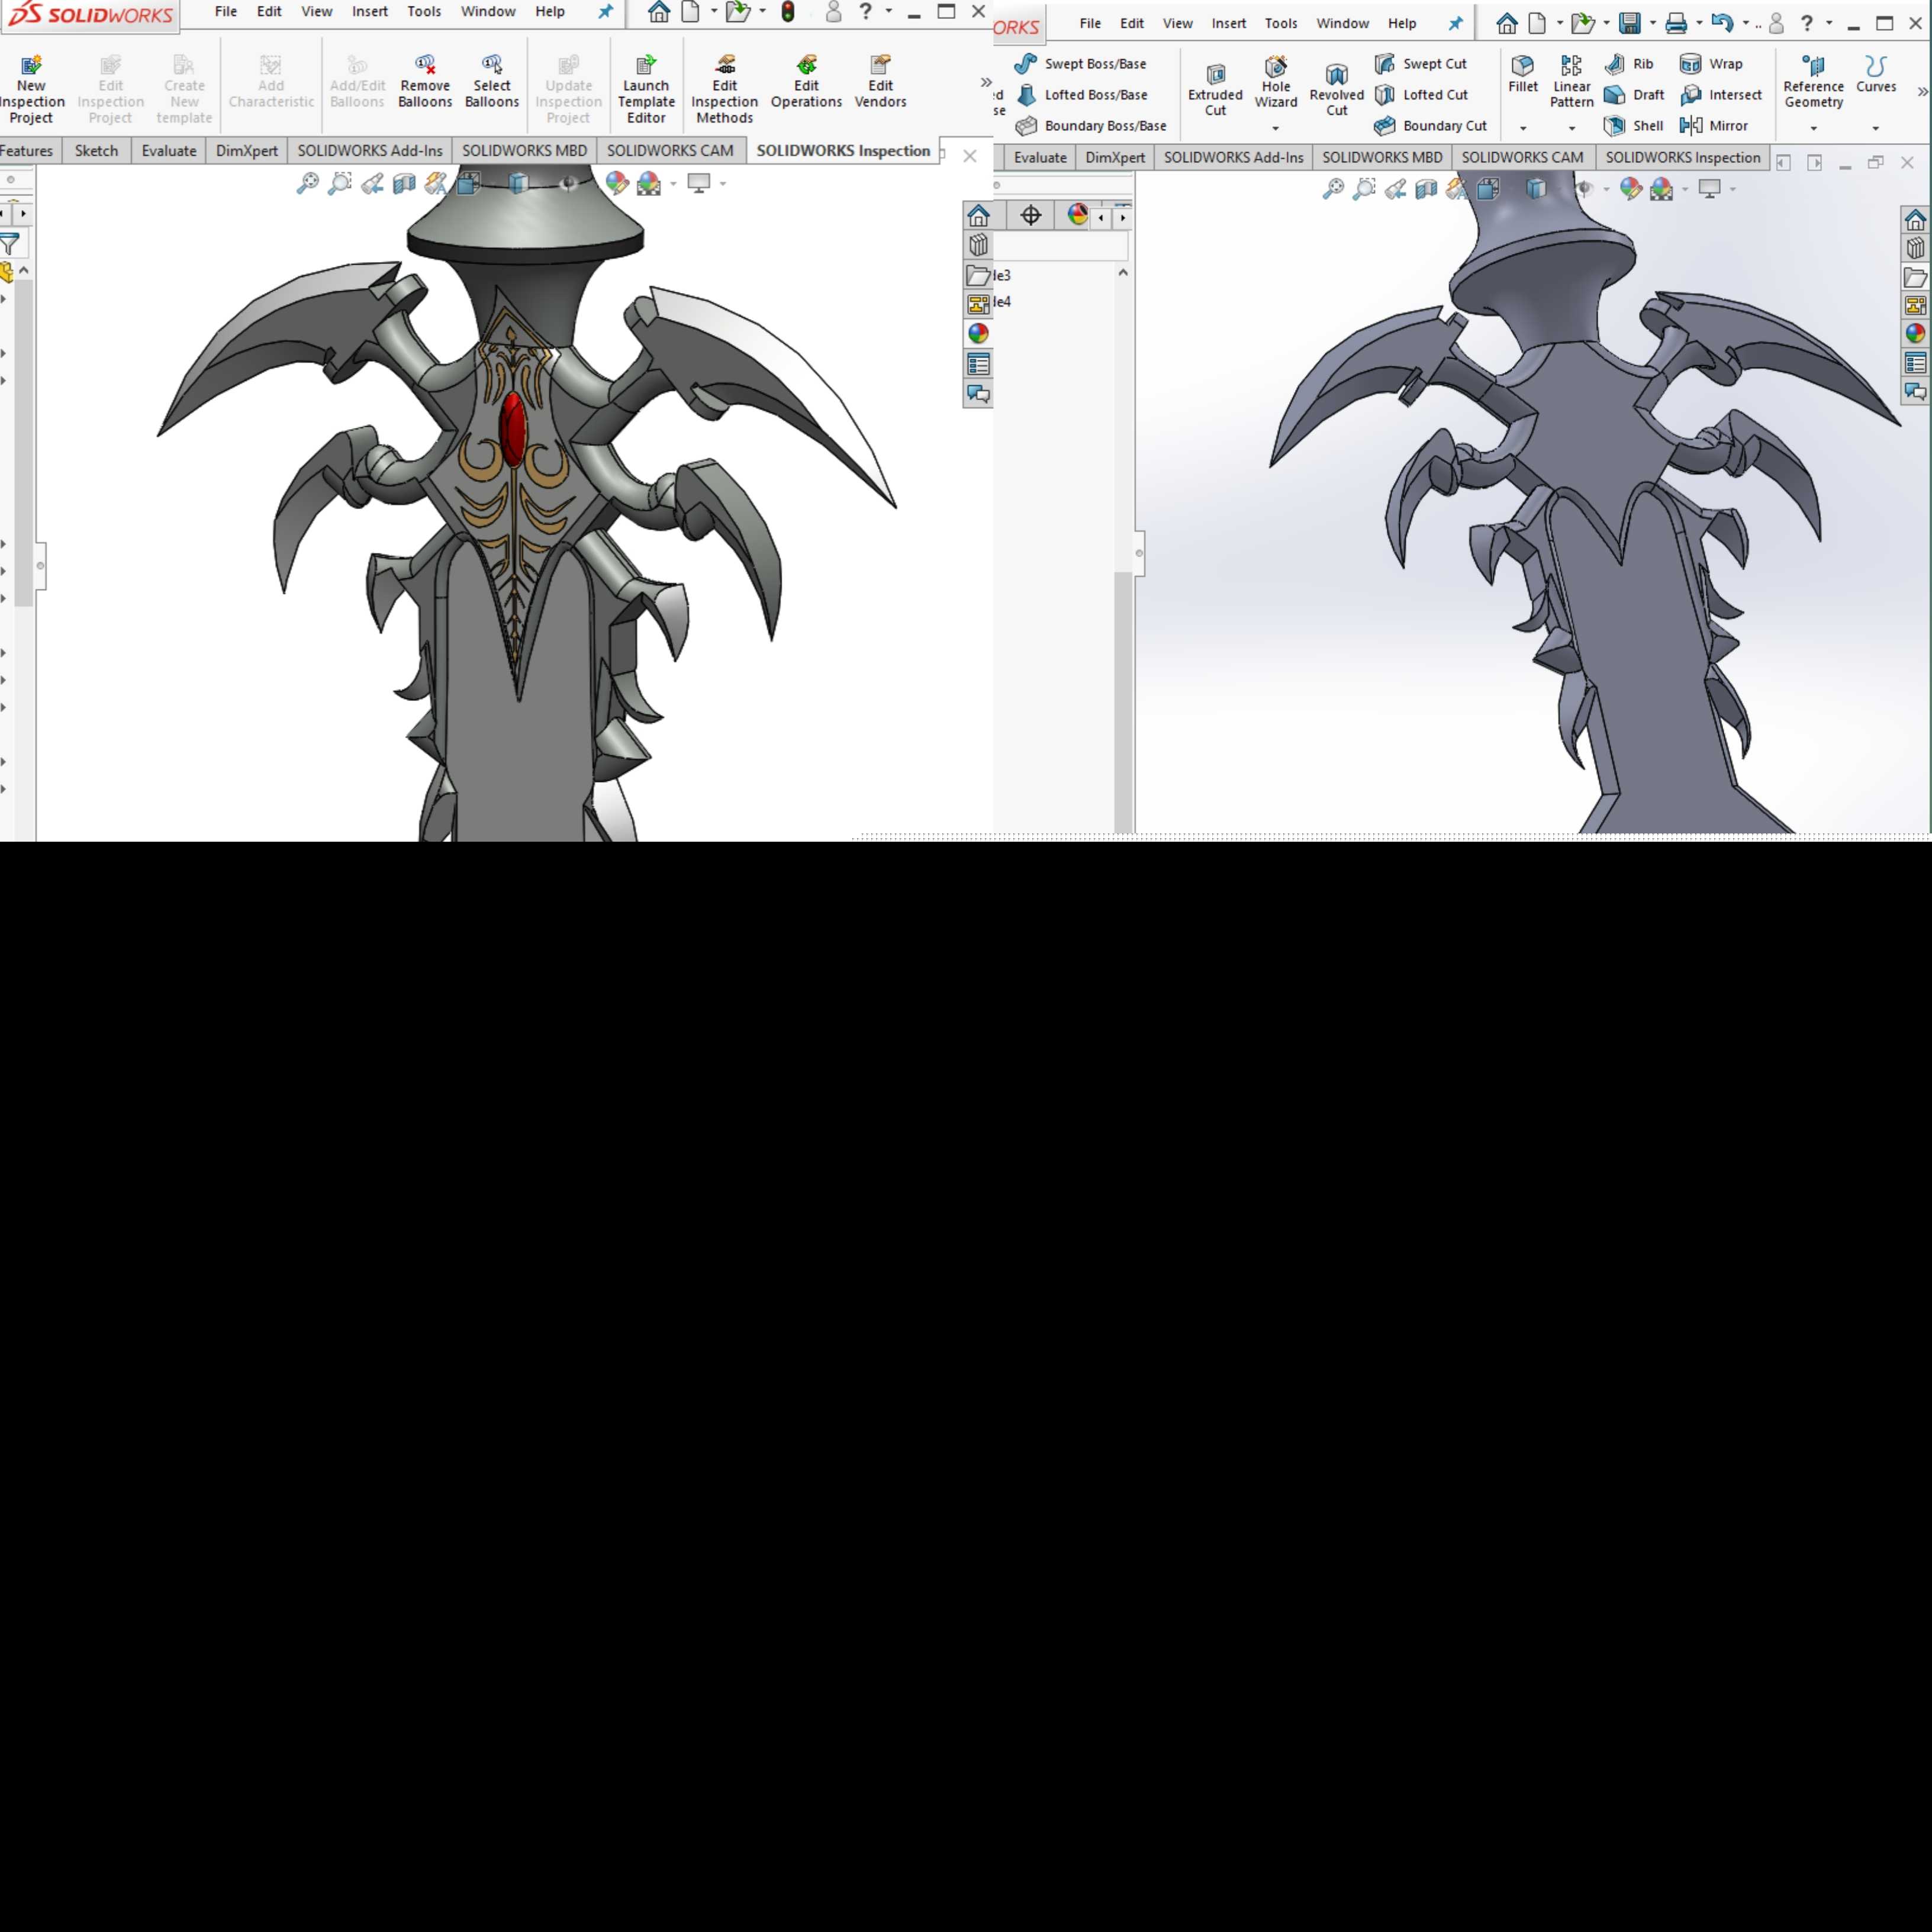The width and height of the screenshot is (1932, 1932).
Task: Click Undo icon in right window
Action: pyautogui.click(x=1722, y=23)
